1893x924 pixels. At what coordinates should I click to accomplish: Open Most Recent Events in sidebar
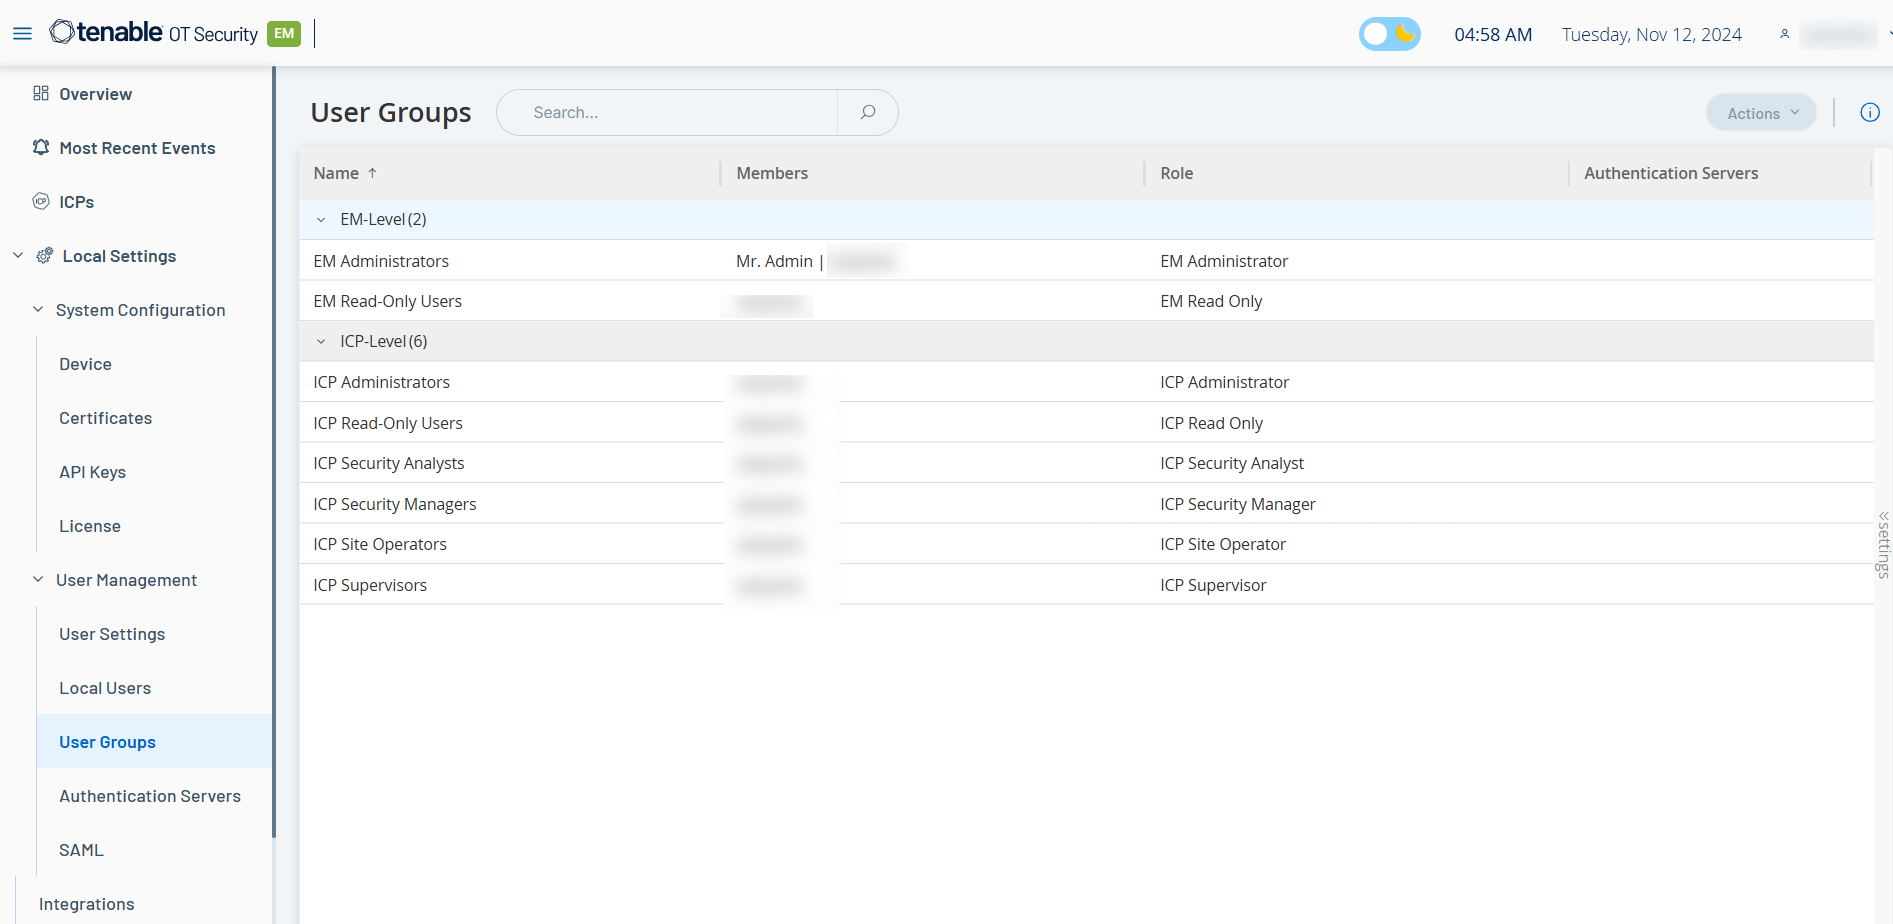137,148
